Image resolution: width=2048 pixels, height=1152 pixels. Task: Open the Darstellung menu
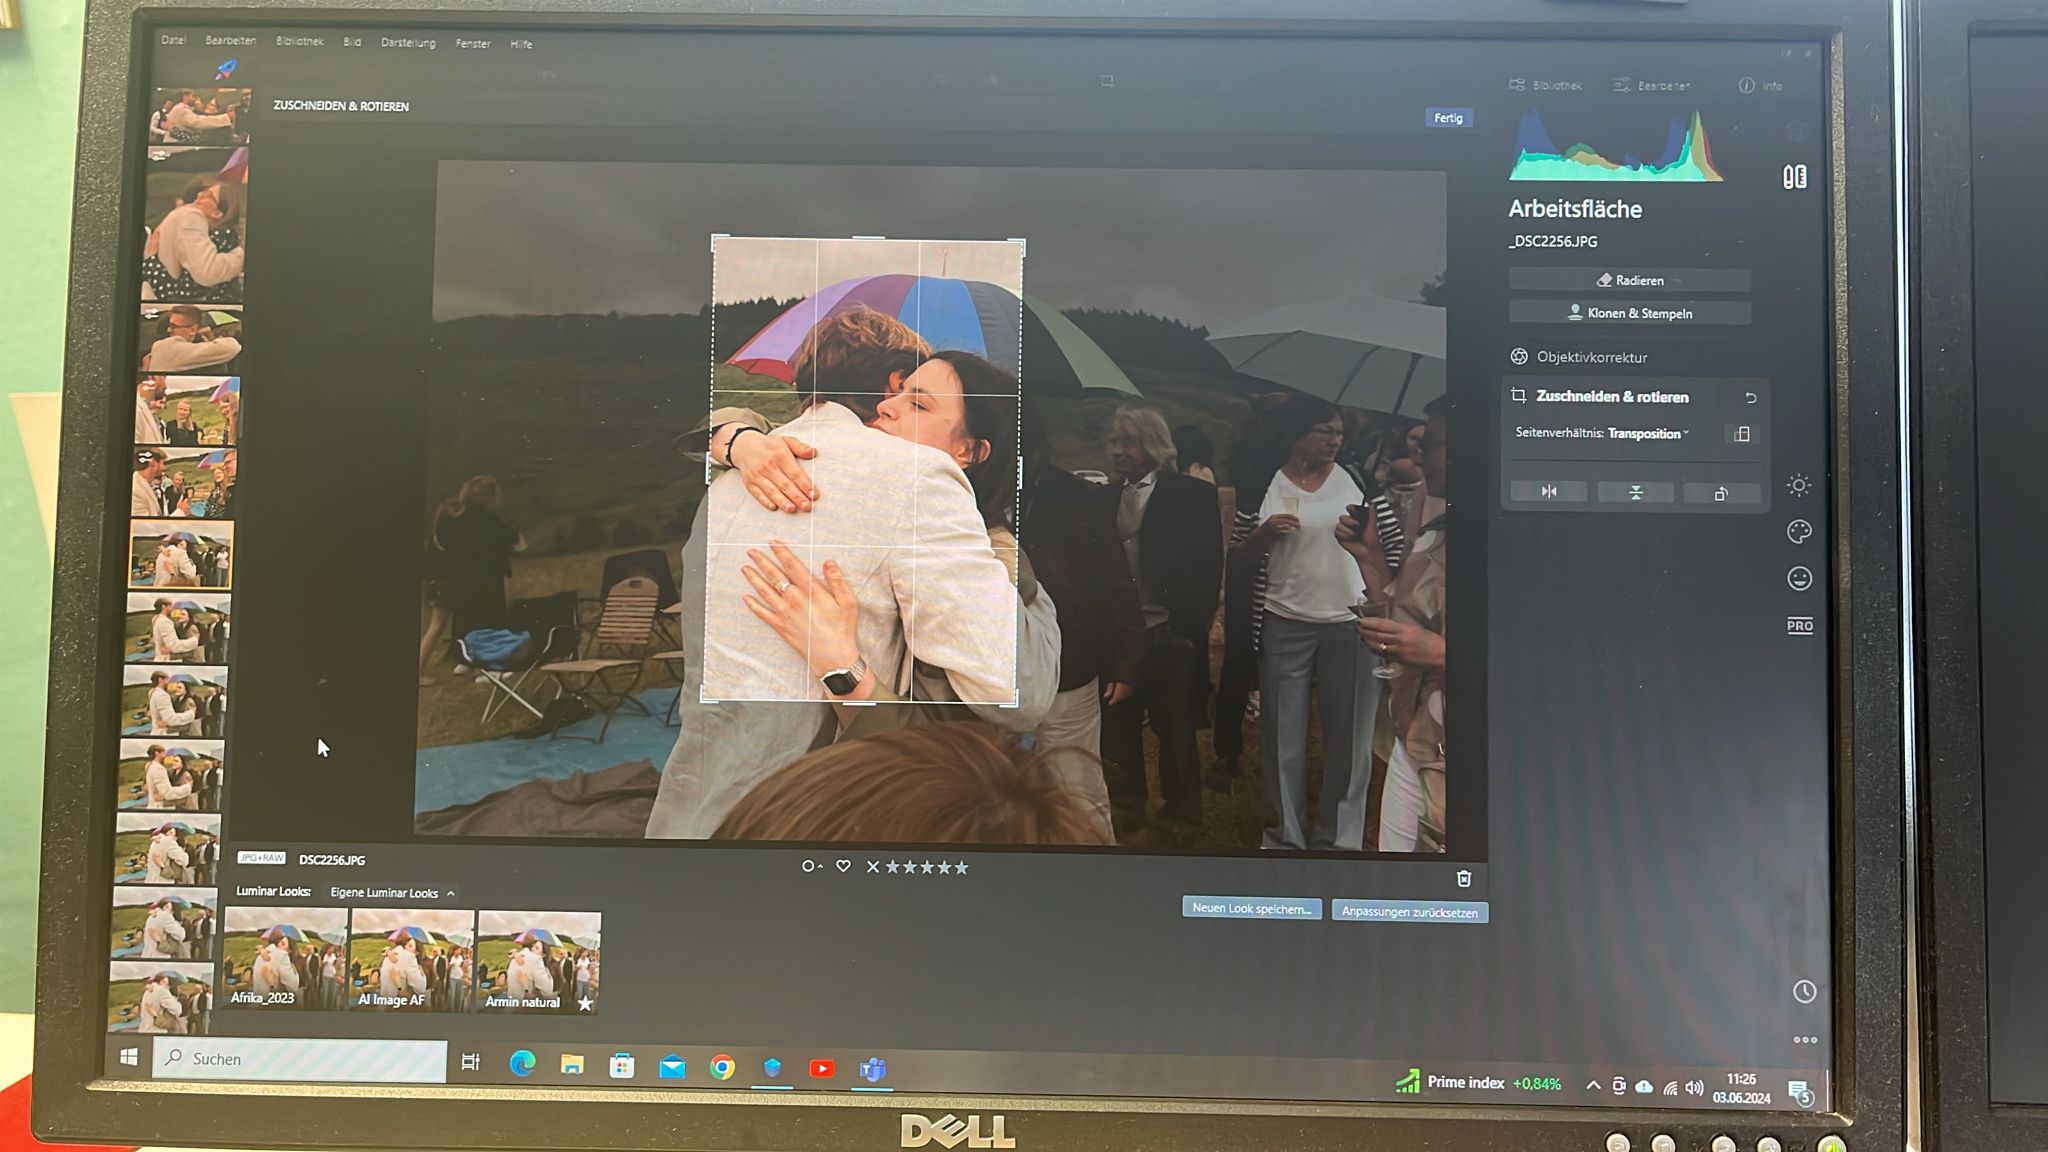pos(408,43)
